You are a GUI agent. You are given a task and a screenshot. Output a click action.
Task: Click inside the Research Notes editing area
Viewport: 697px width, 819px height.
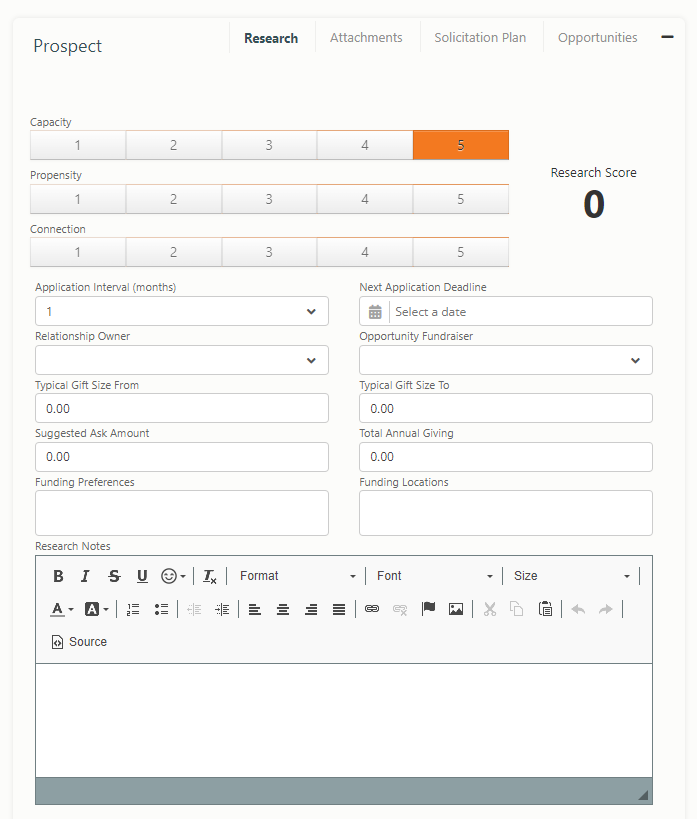(x=344, y=720)
